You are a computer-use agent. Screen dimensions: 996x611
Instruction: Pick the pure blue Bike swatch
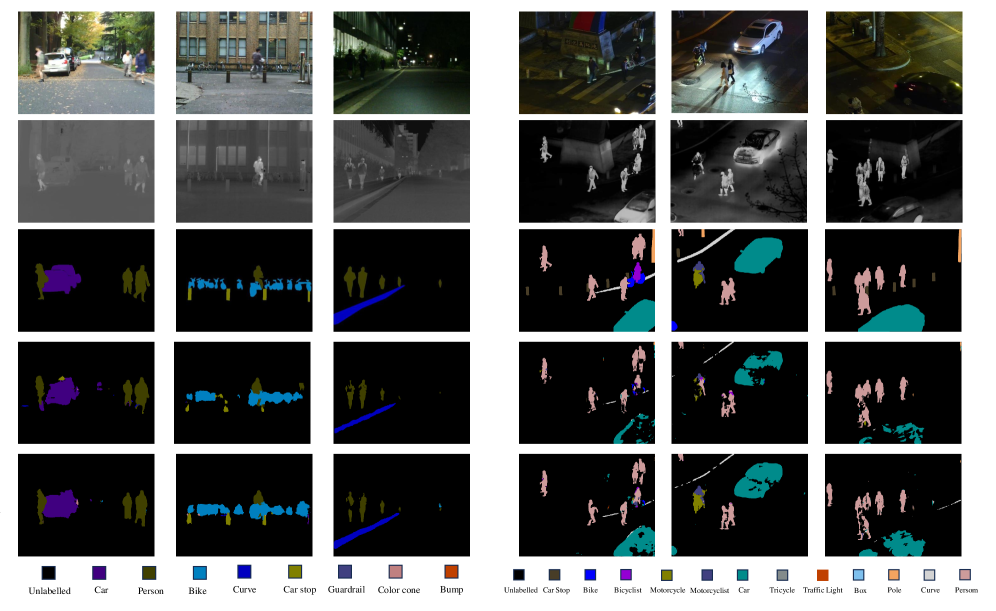coord(590,575)
